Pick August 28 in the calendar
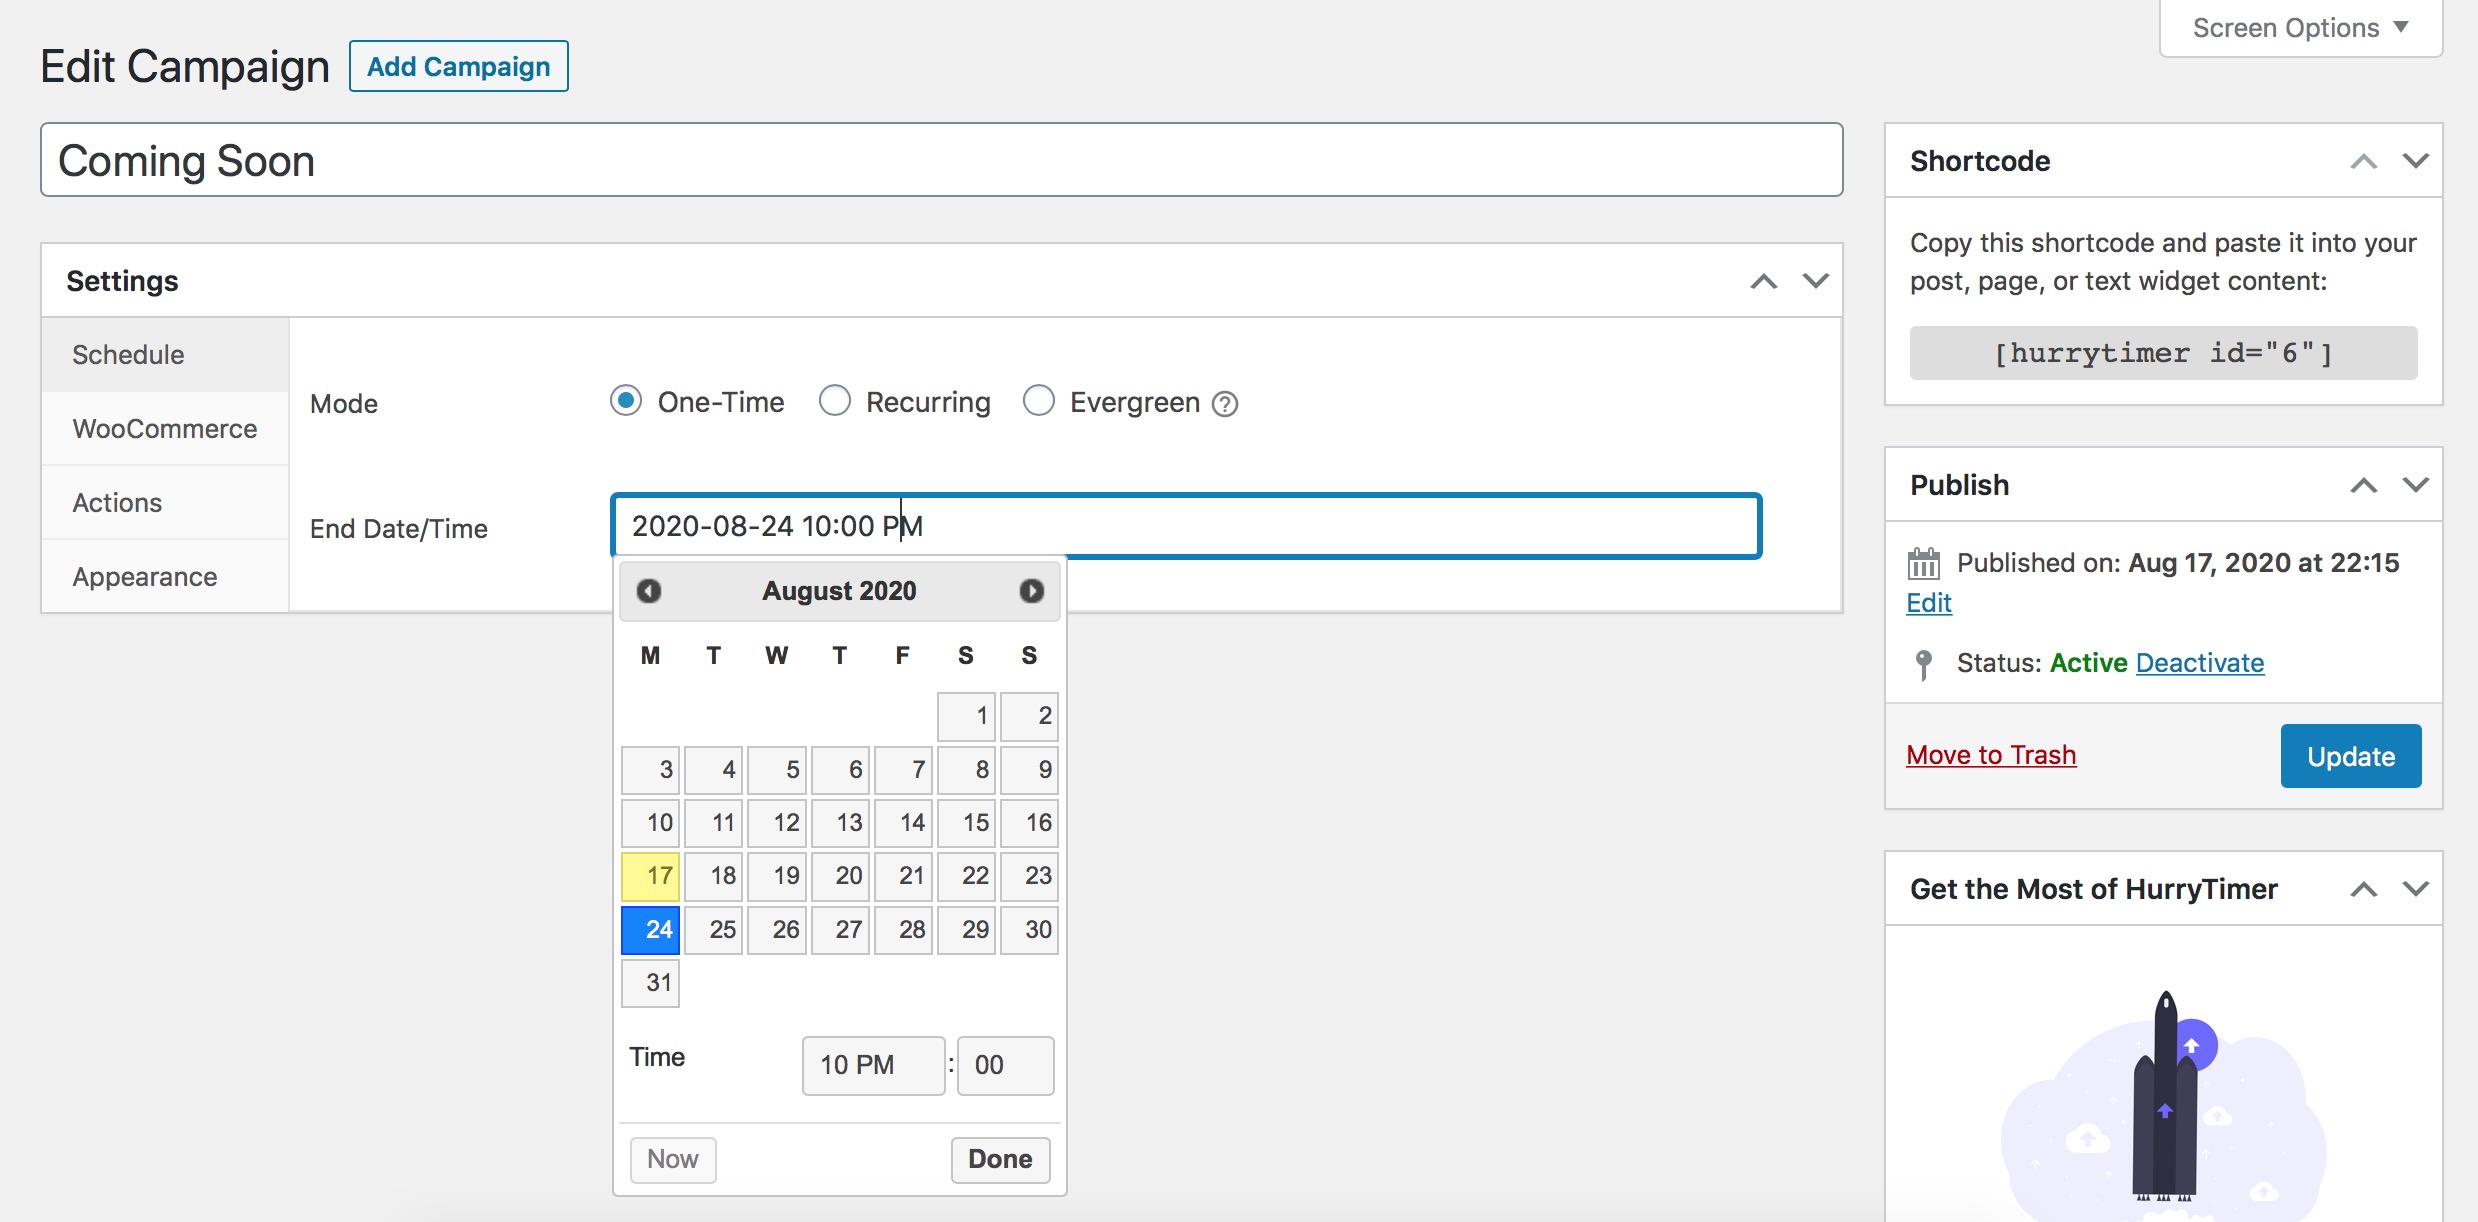The image size is (2478, 1222). point(903,929)
